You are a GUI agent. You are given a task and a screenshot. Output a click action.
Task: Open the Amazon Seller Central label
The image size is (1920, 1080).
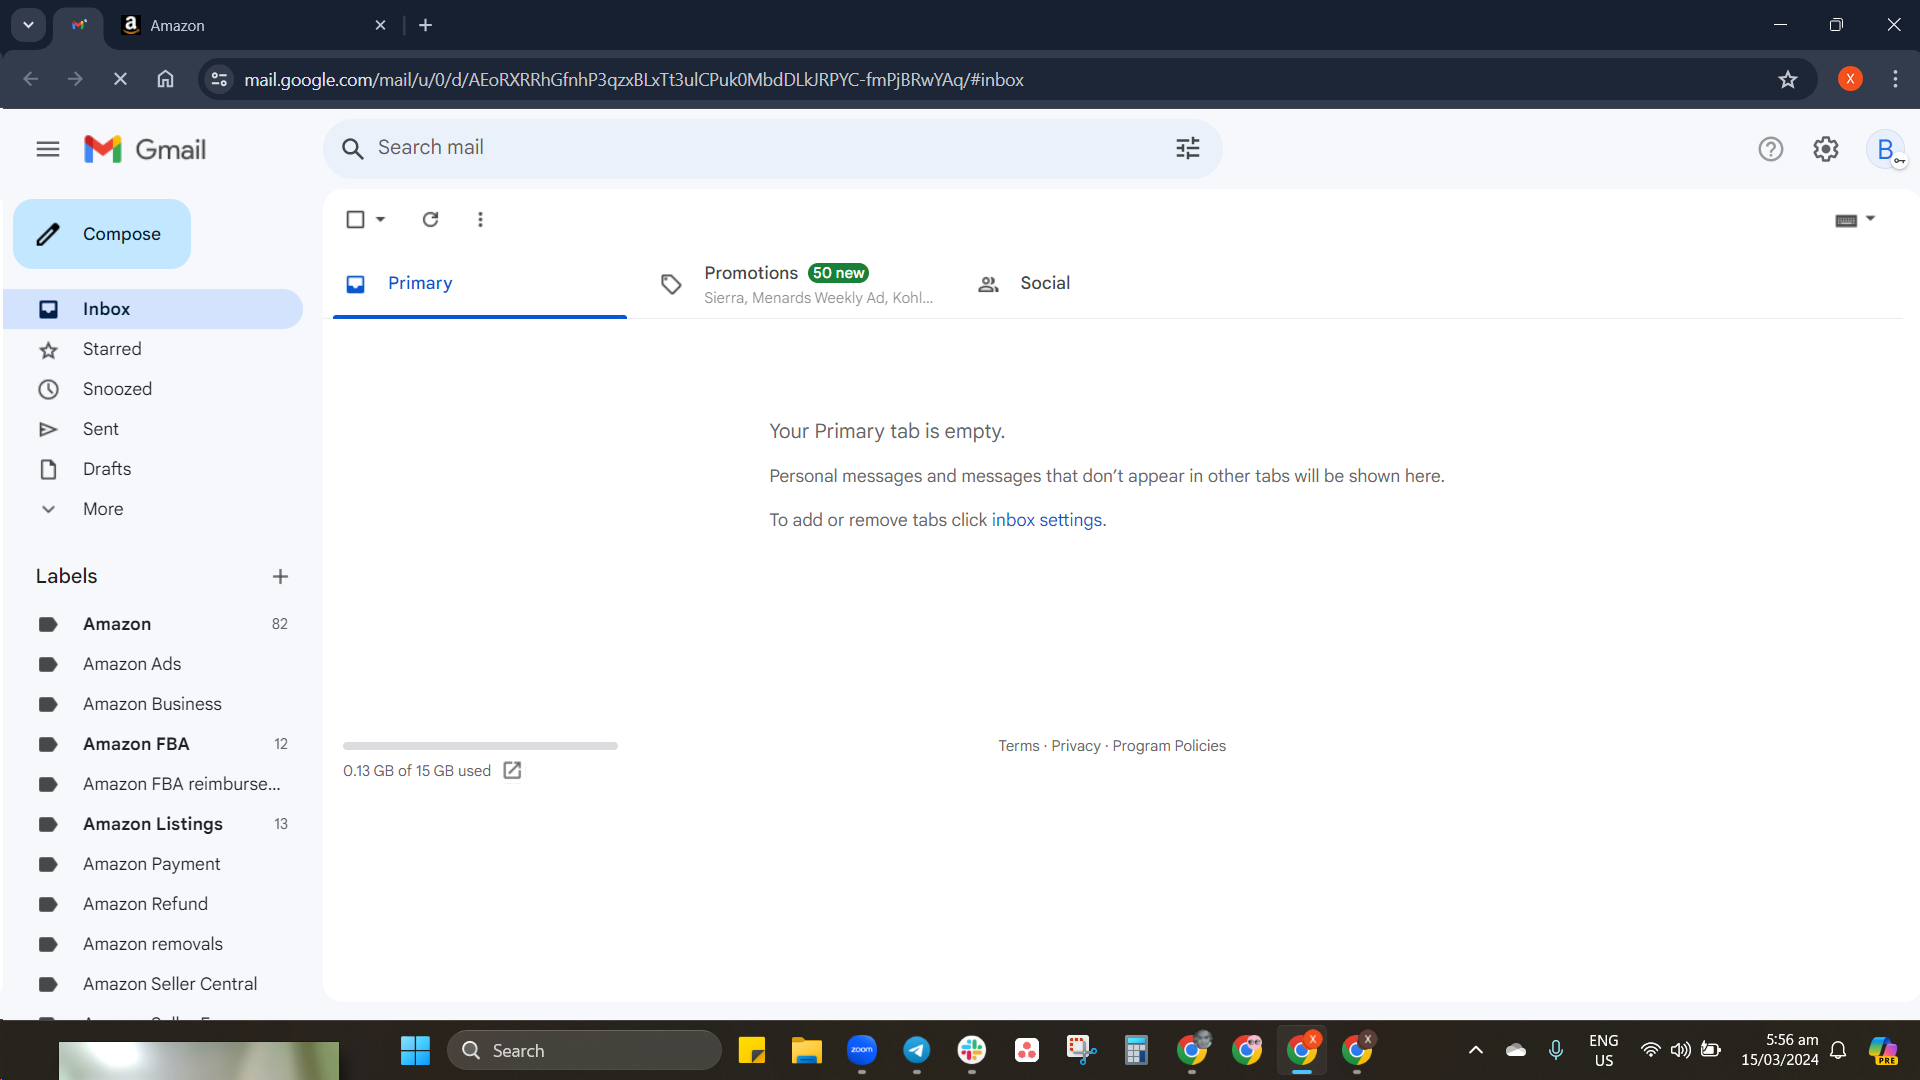153,984
